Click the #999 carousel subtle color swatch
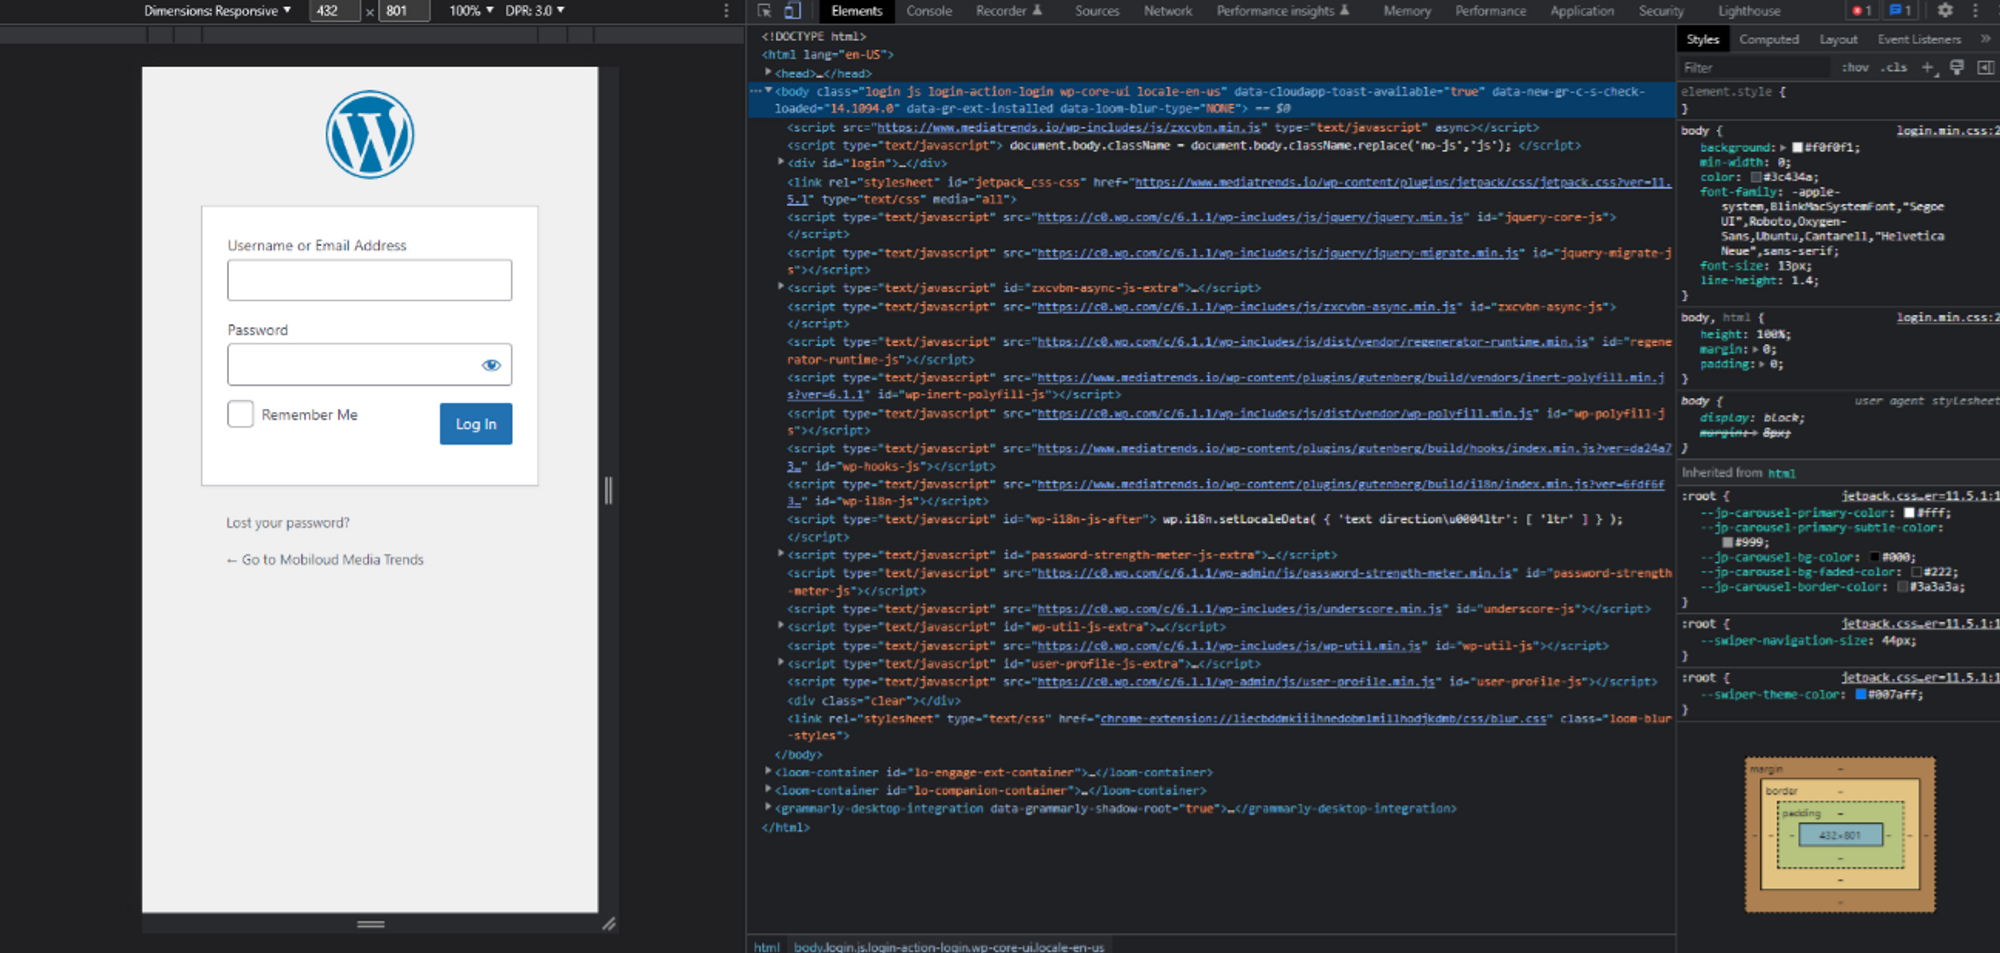Viewport: 2000px width, 953px height. [1727, 542]
